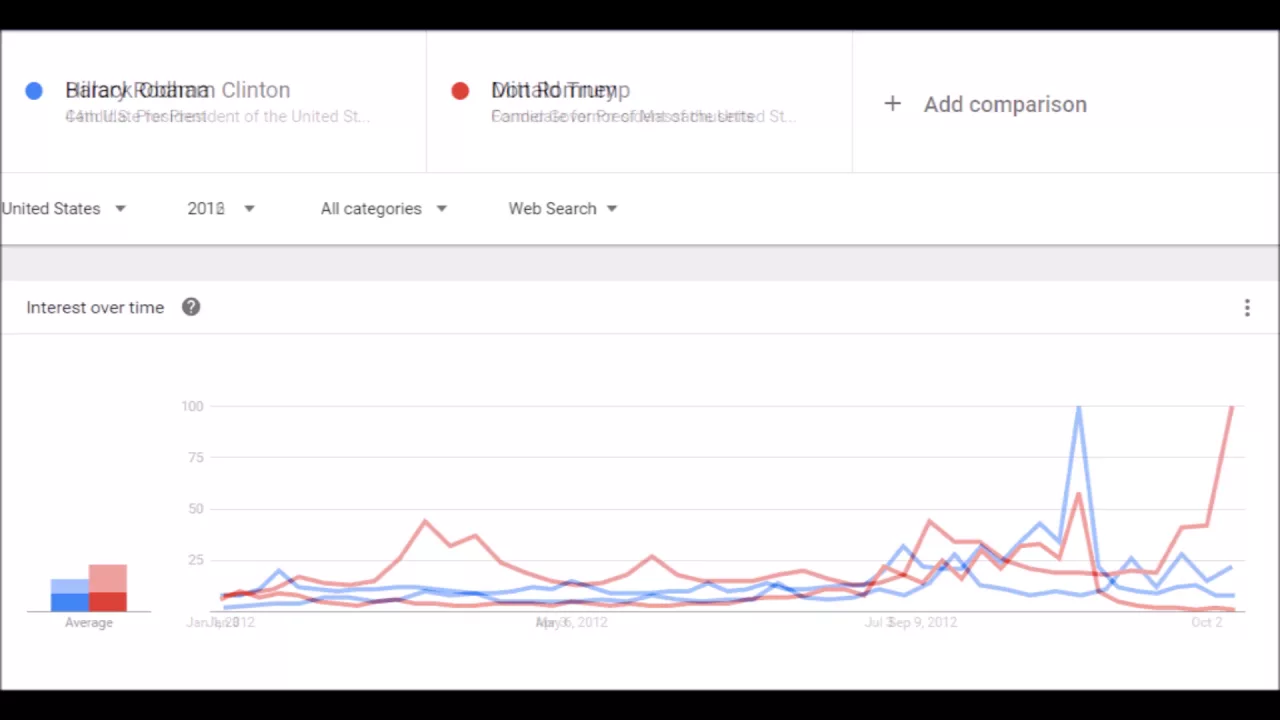The width and height of the screenshot is (1280, 720).
Task: Click the Average label under the bars
Action: (89, 622)
